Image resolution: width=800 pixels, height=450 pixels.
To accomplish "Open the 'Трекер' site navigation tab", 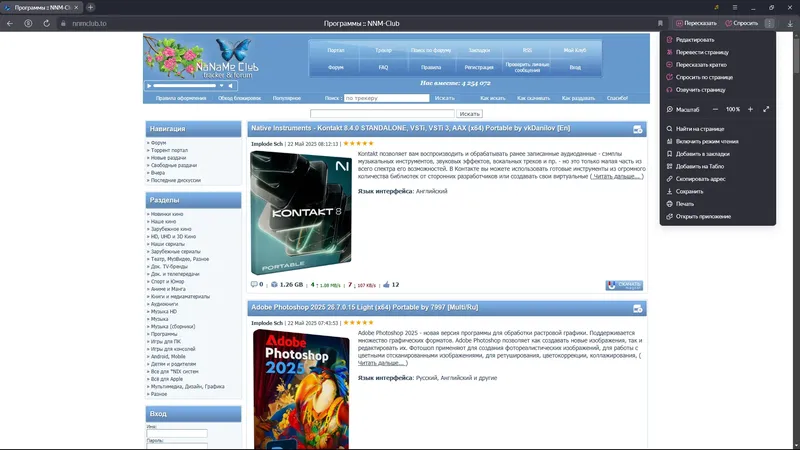I will tap(383, 51).
